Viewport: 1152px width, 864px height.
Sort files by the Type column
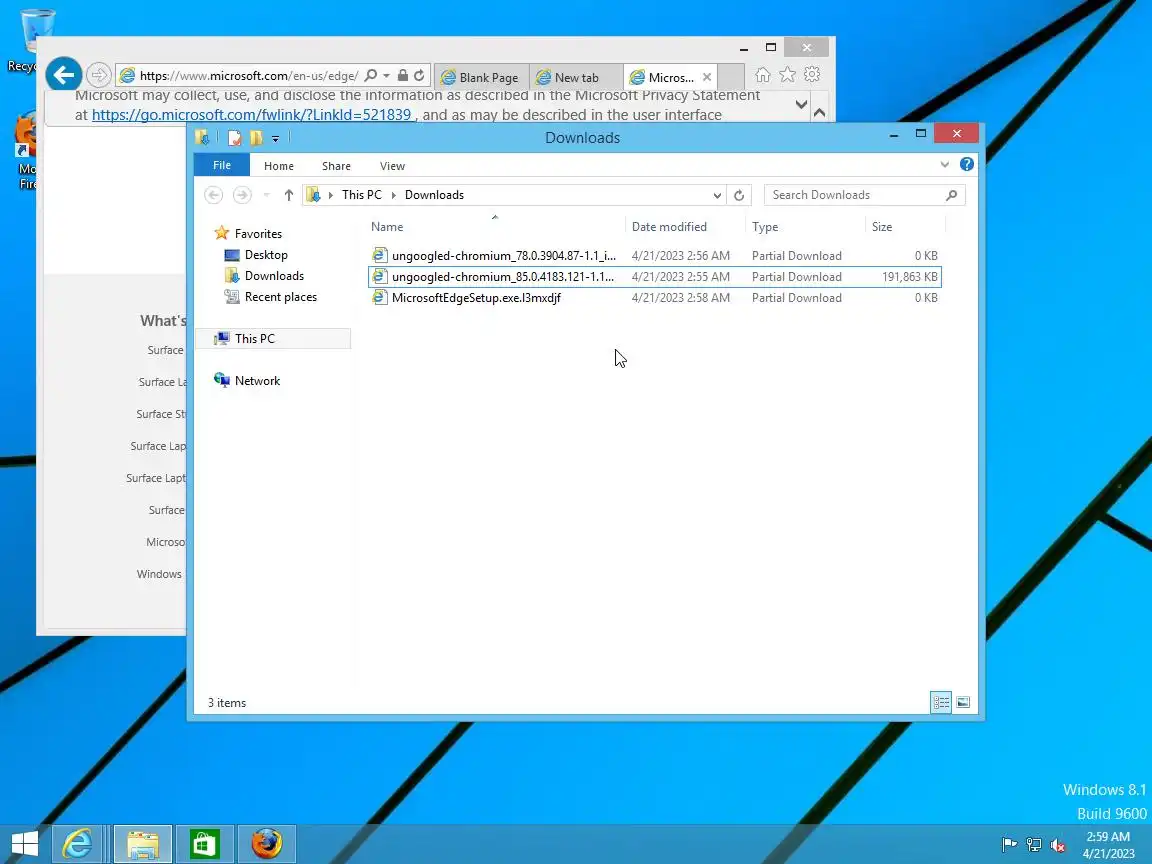[805, 227]
